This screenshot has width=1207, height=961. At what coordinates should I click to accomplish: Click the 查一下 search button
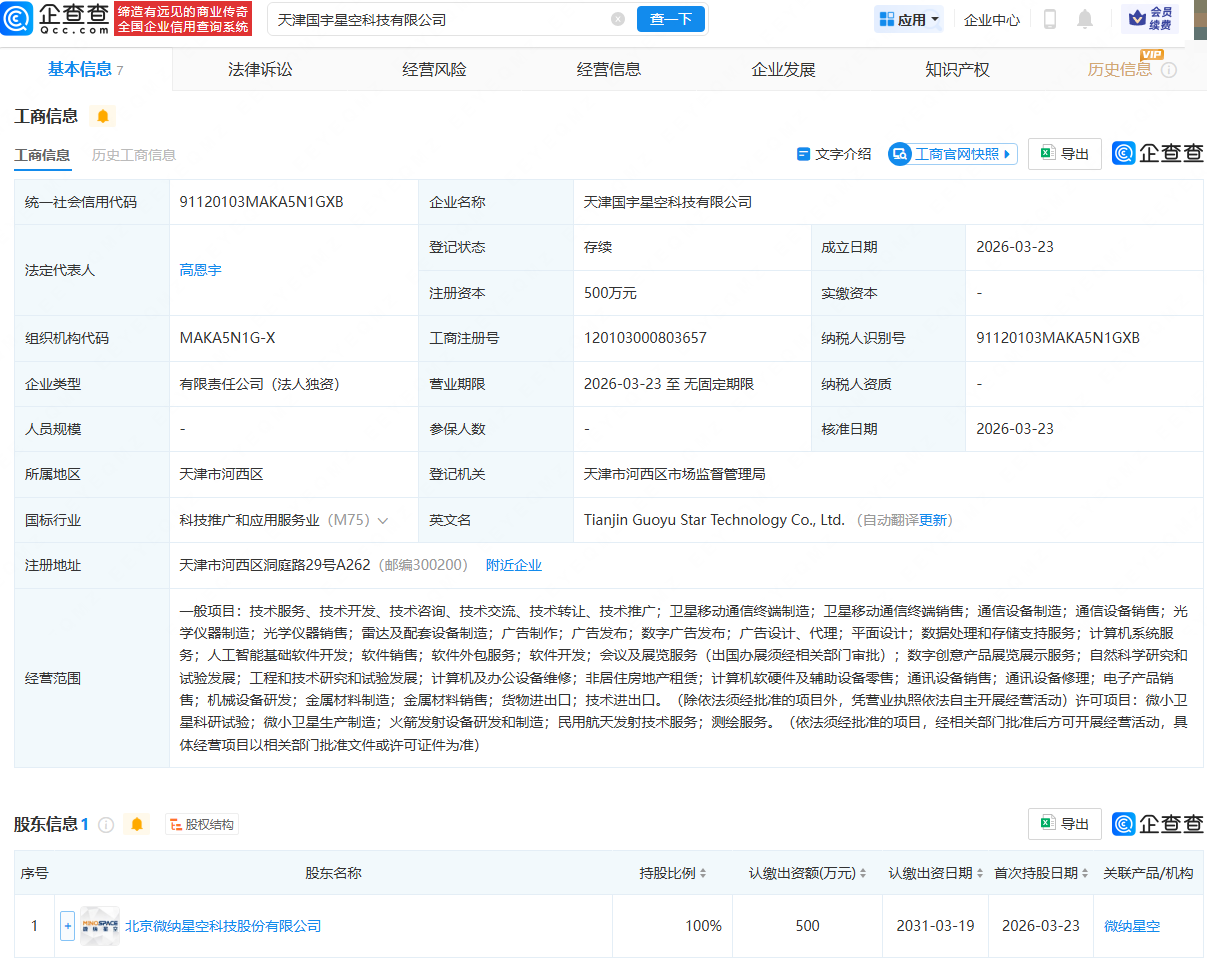pos(670,19)
